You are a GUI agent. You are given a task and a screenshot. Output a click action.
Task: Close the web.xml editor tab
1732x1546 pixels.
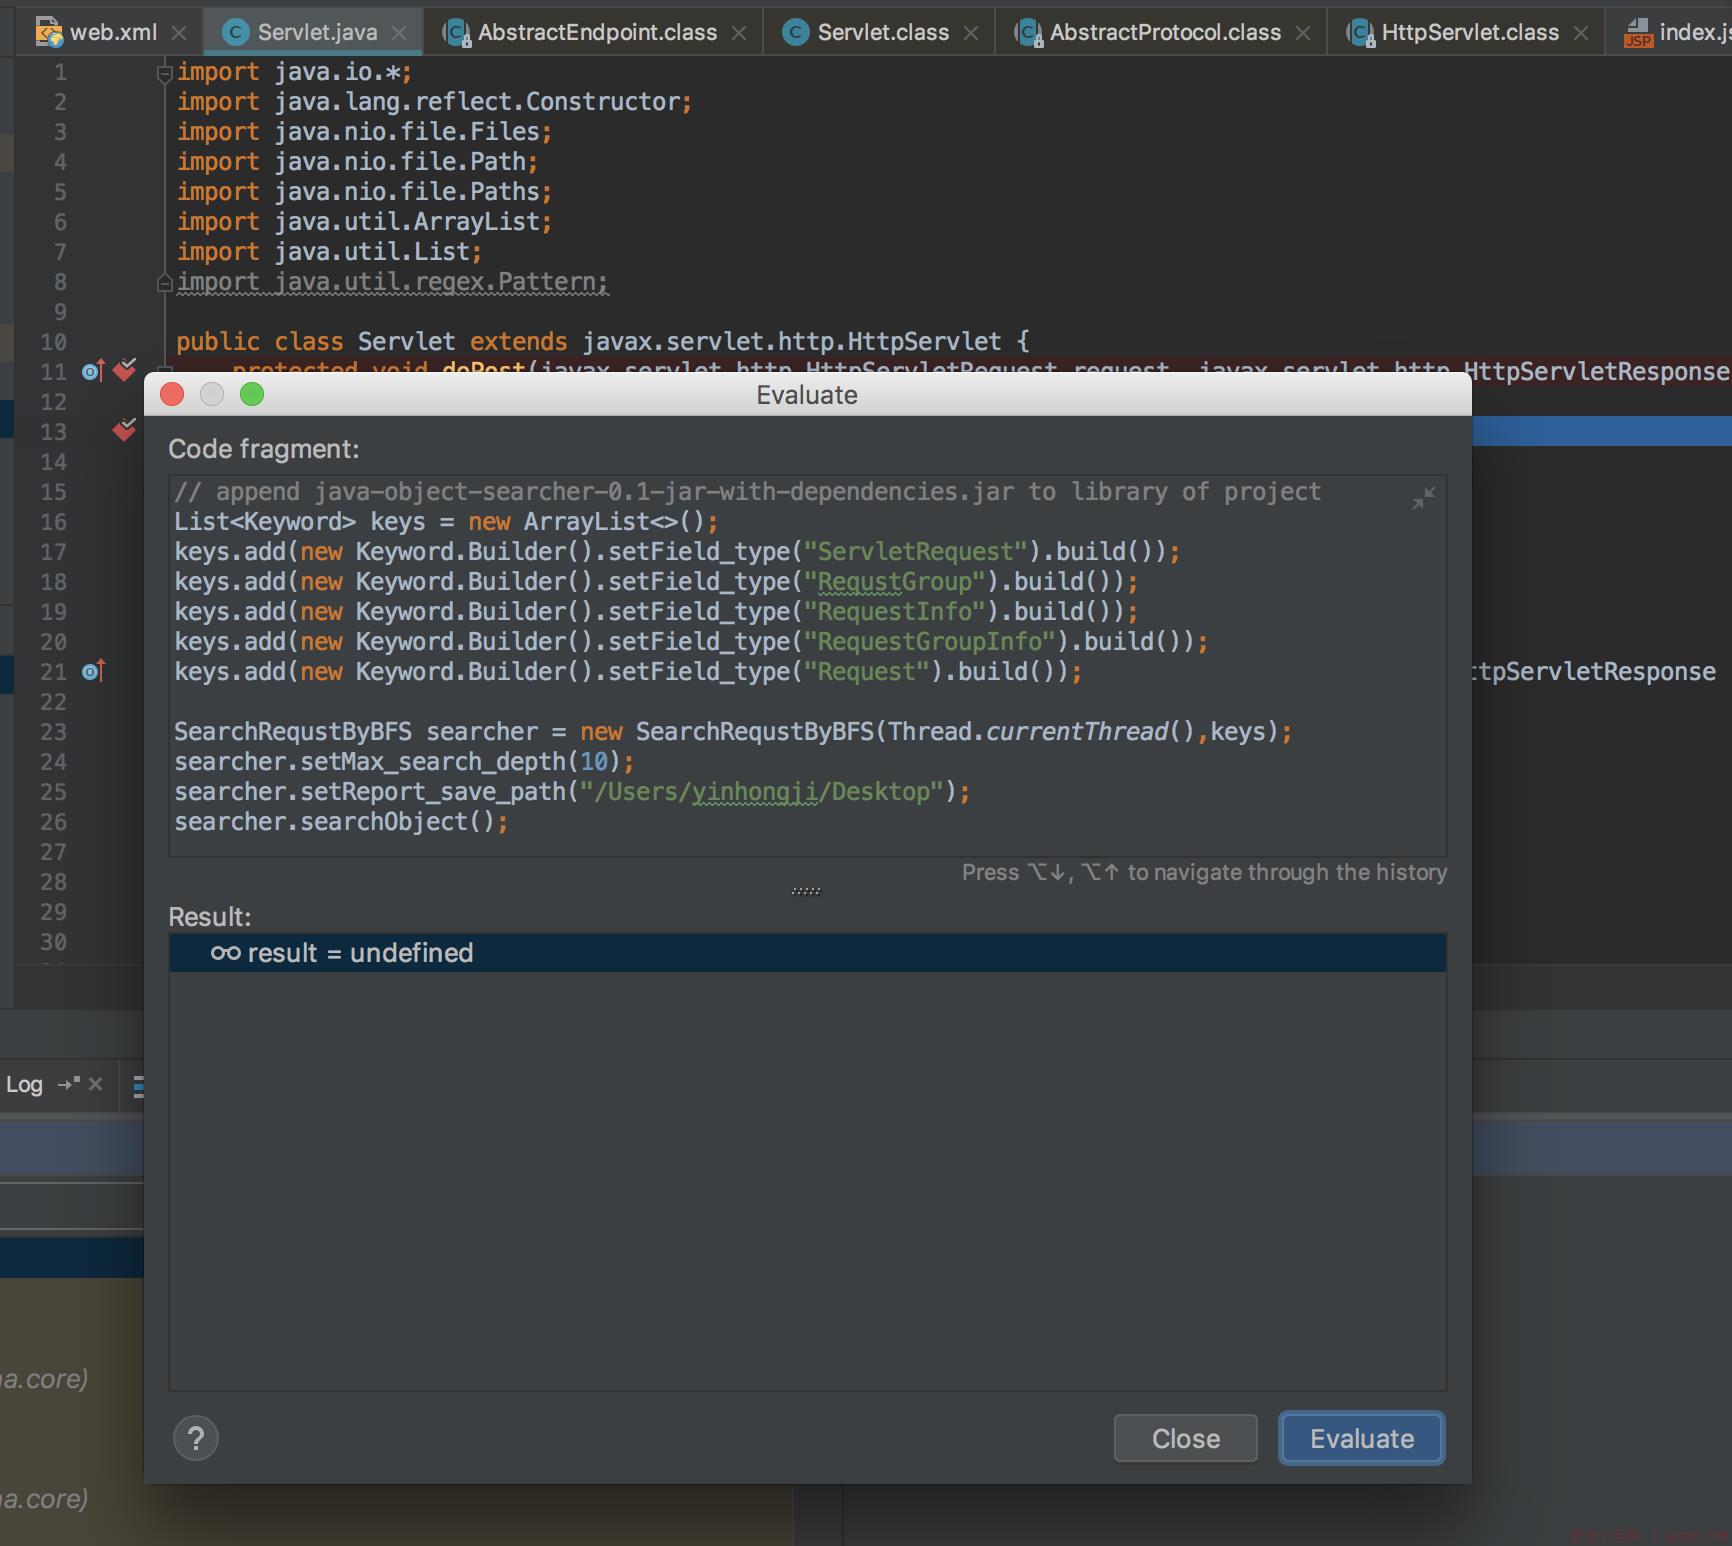(x=179, y=33)
